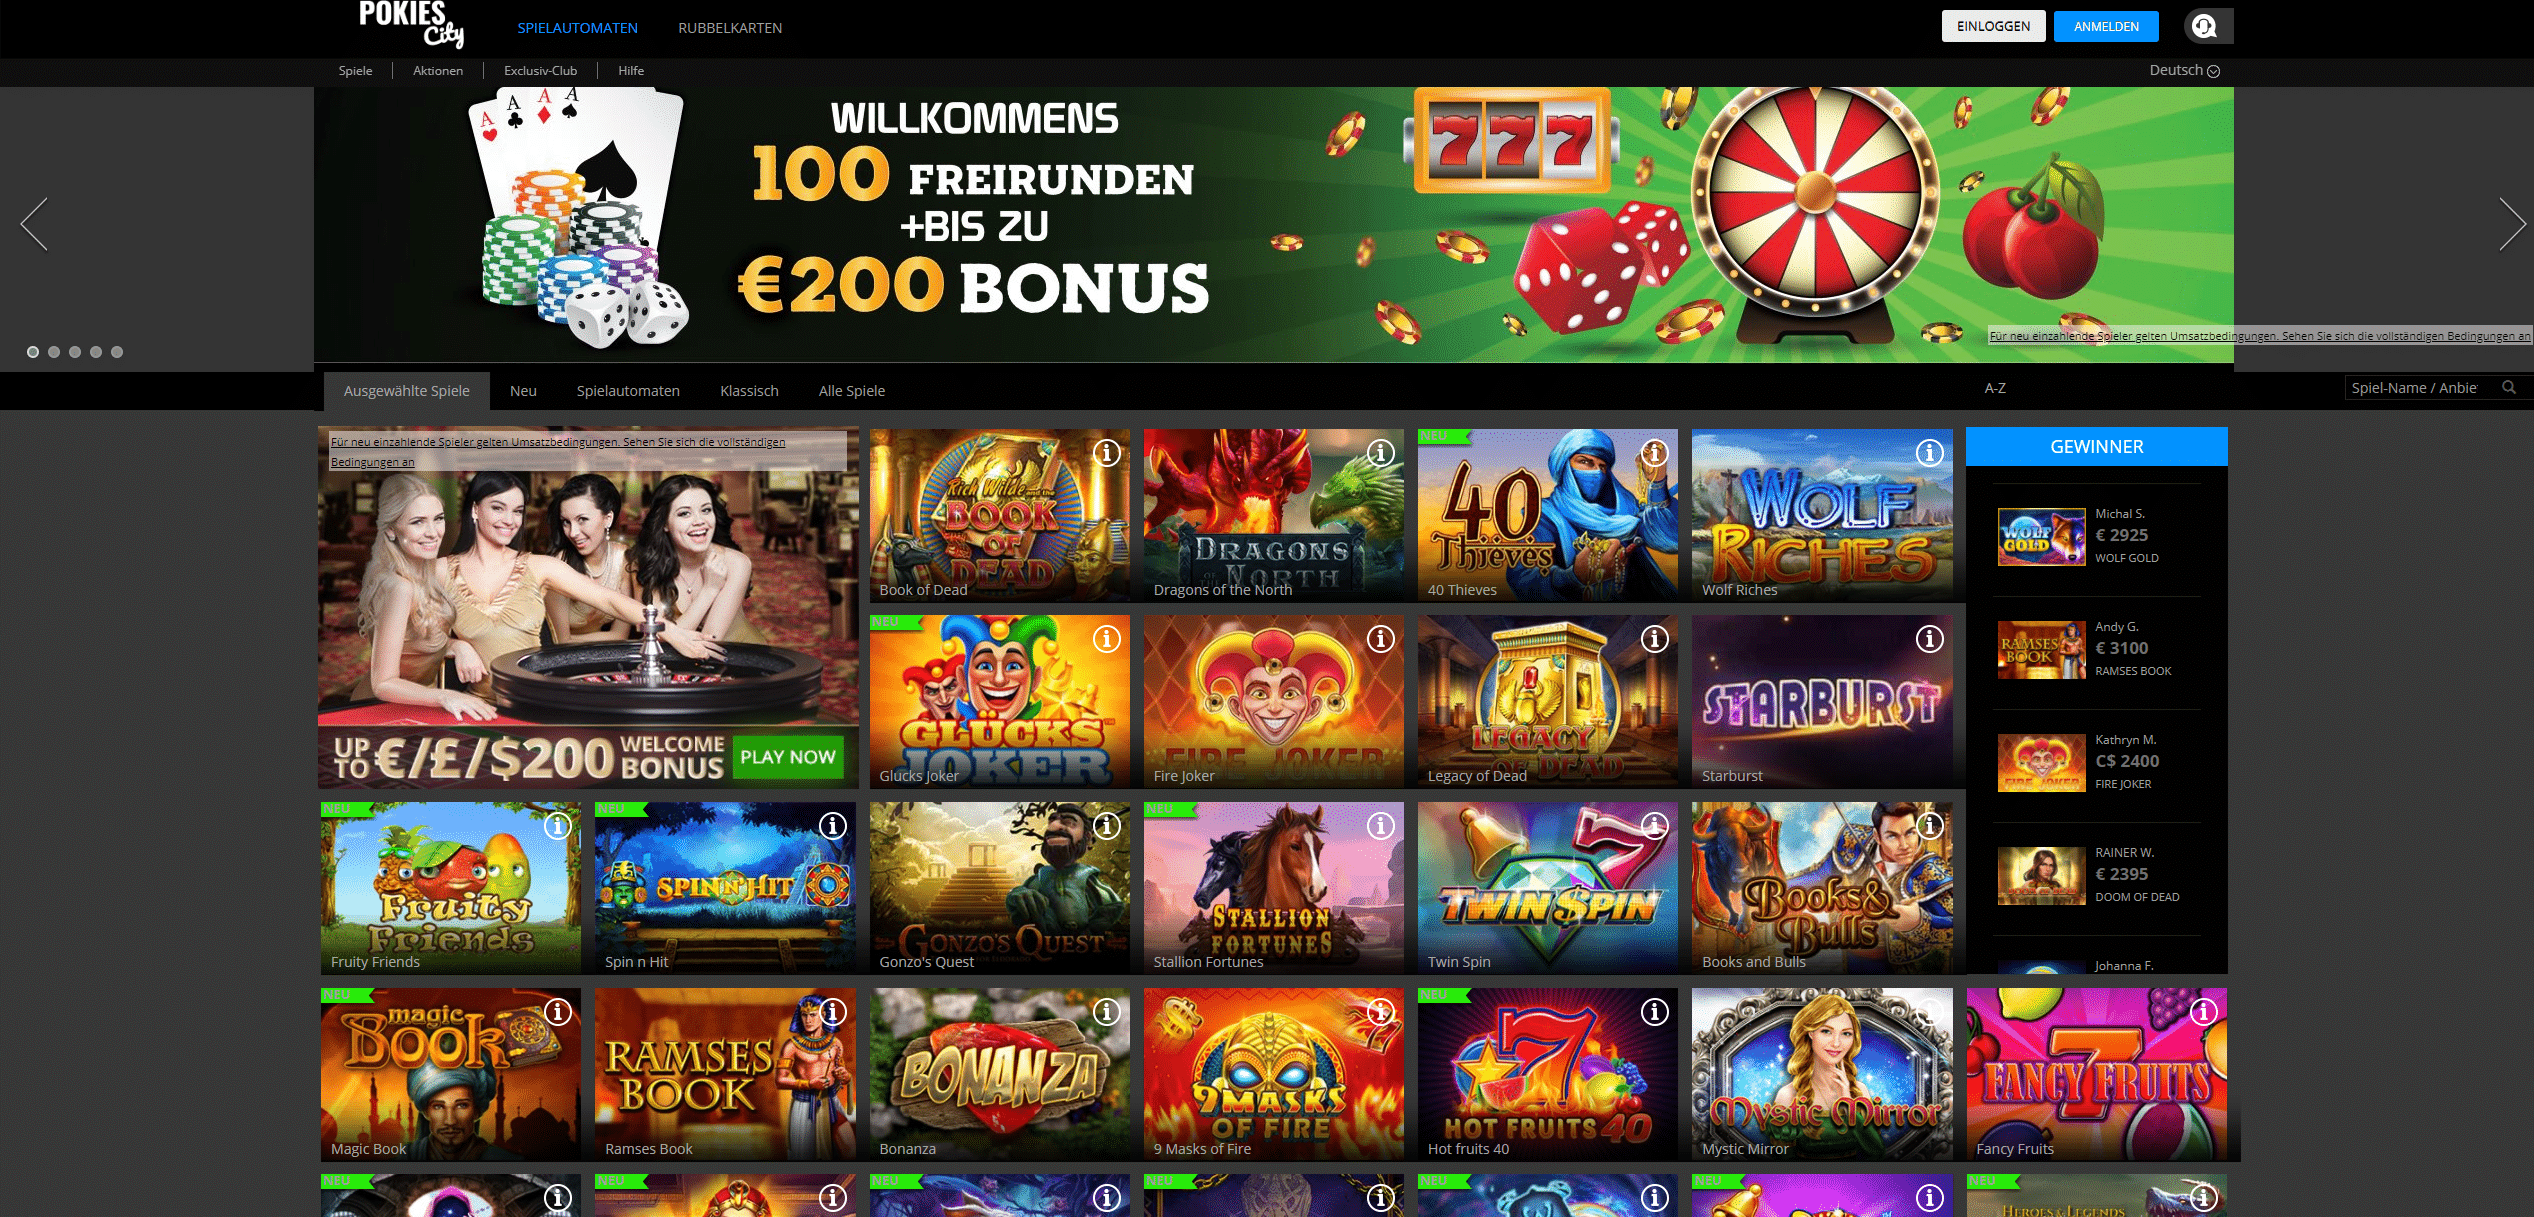Screen dimensions: 2534x1217
Task: Open info icon on Book of Dead
Action: 1106,453
